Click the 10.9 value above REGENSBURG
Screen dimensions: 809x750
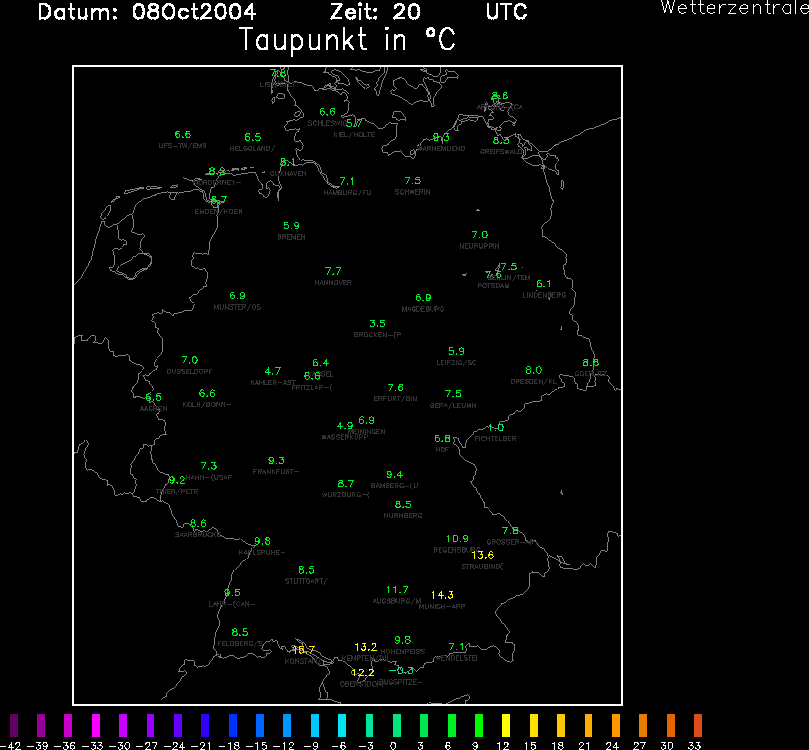pyautogui.click(x=458, y=539)
